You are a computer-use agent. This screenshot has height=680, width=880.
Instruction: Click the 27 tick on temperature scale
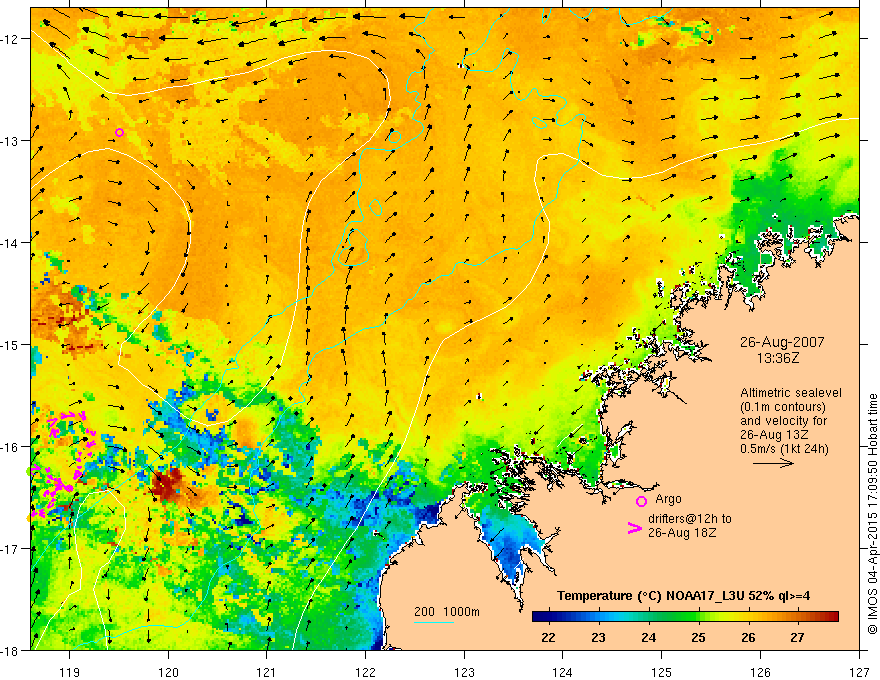tap(798, 637)
